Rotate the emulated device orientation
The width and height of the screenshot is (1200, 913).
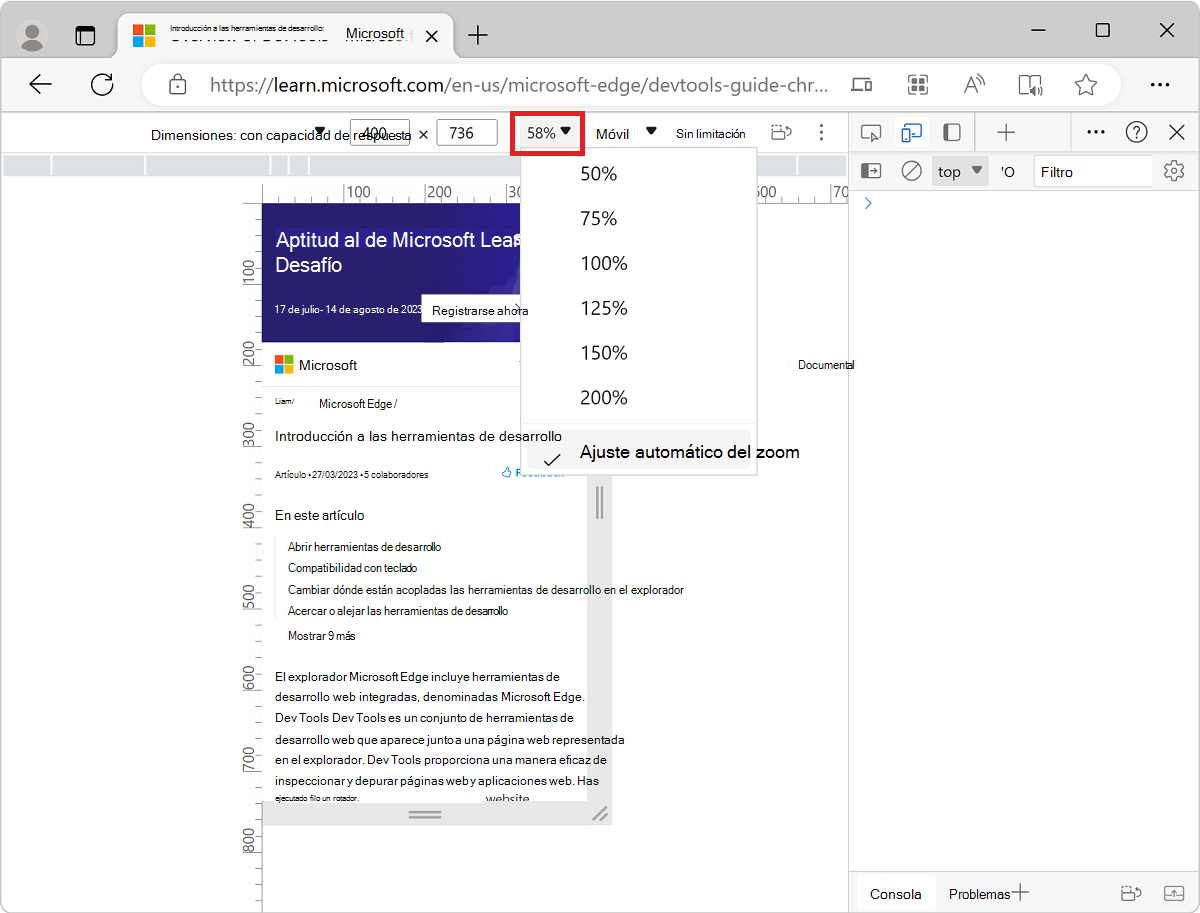[x=781, y=132]
